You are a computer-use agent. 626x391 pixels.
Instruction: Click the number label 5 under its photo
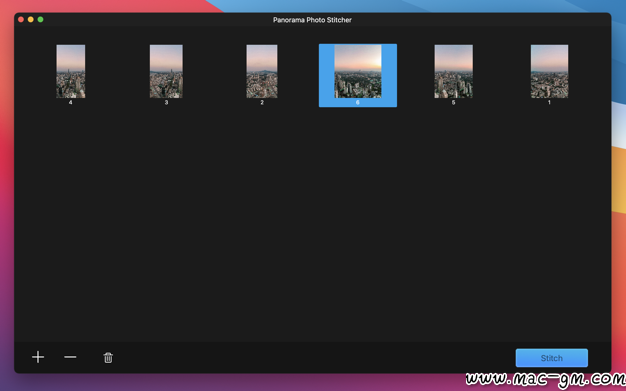pos(454,103)
